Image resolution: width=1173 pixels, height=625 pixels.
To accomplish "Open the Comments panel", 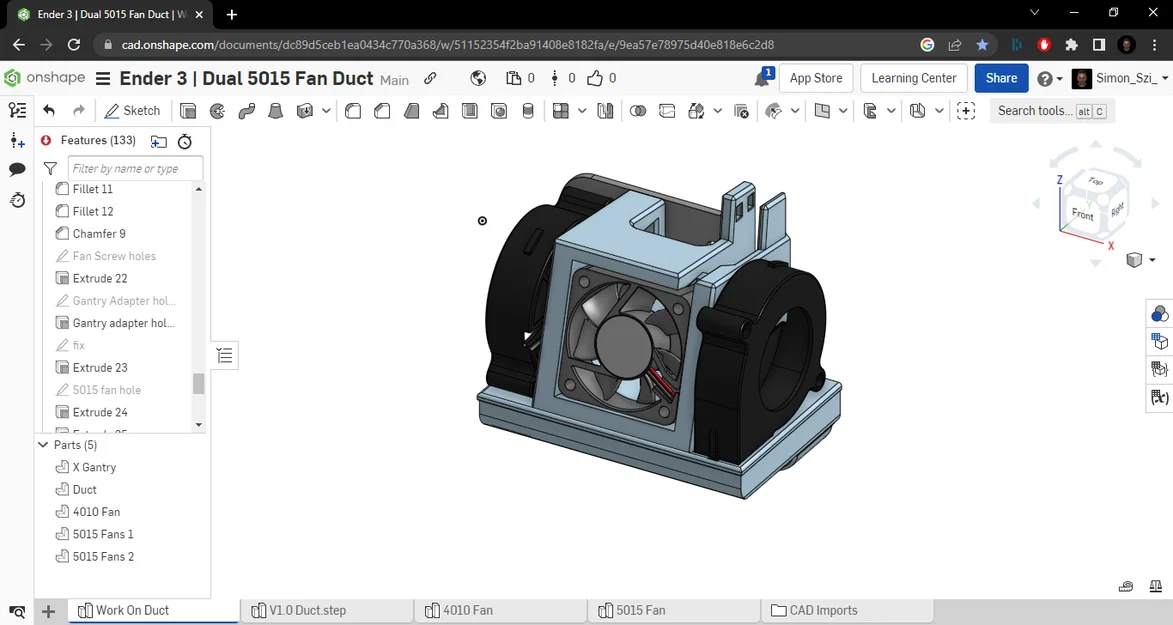I will coord(17,170).
